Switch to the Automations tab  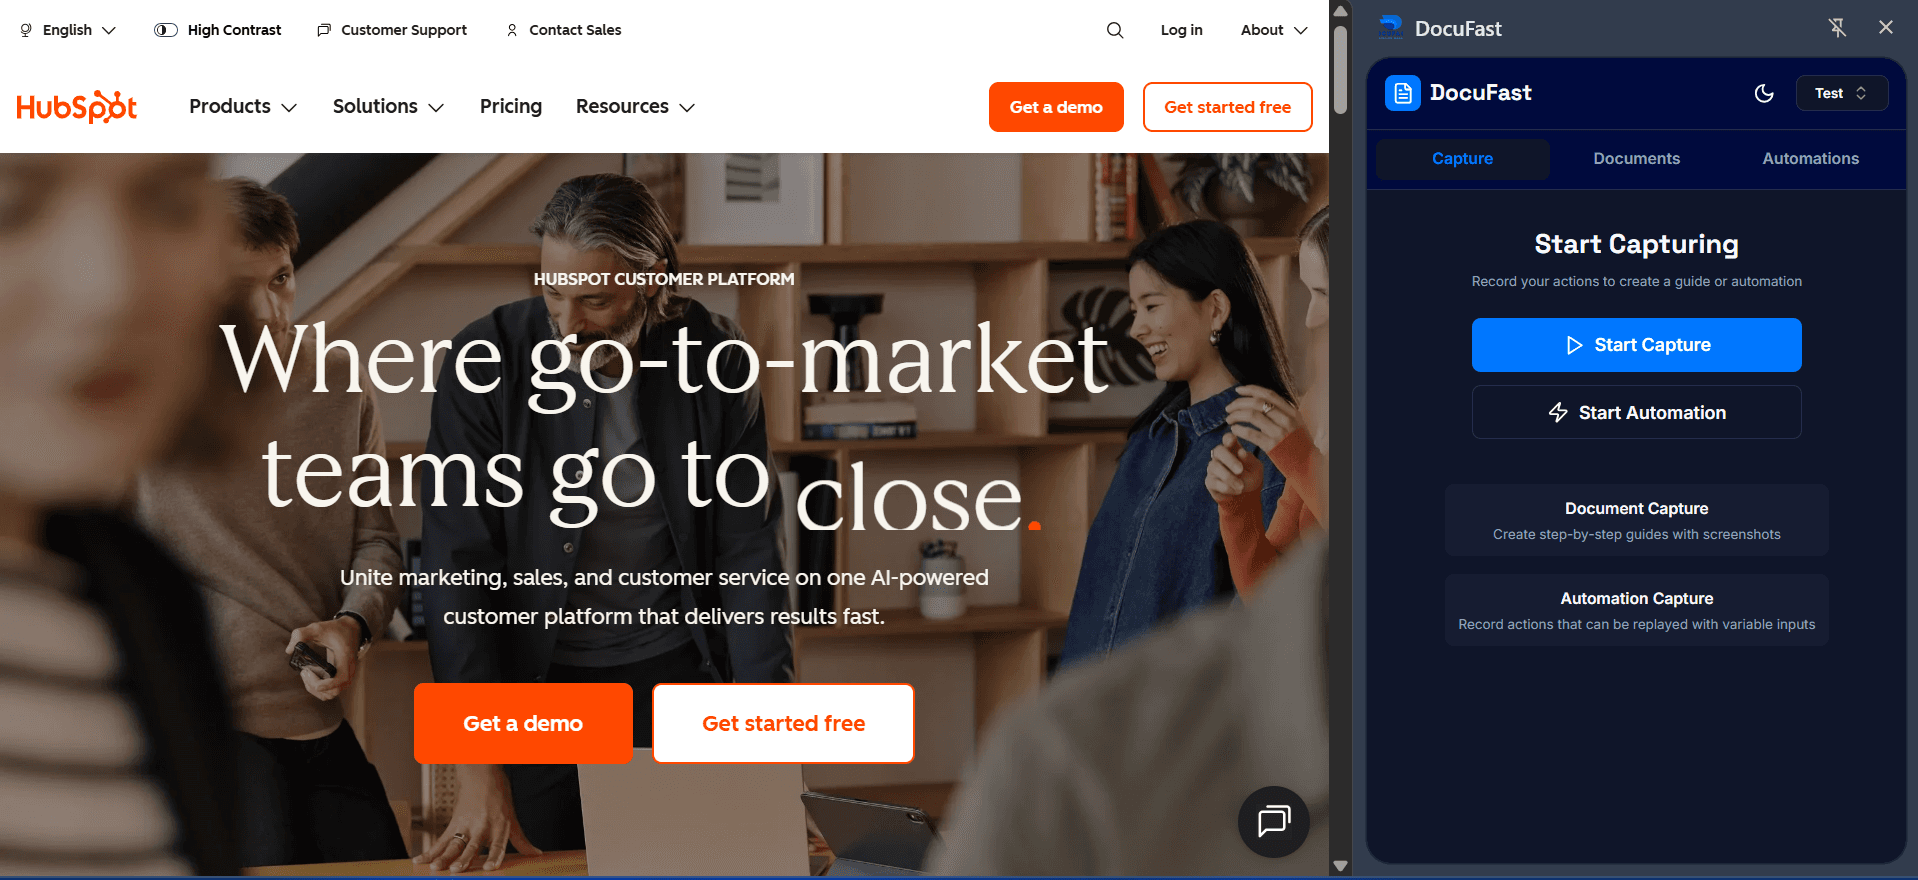(1810, 159)
